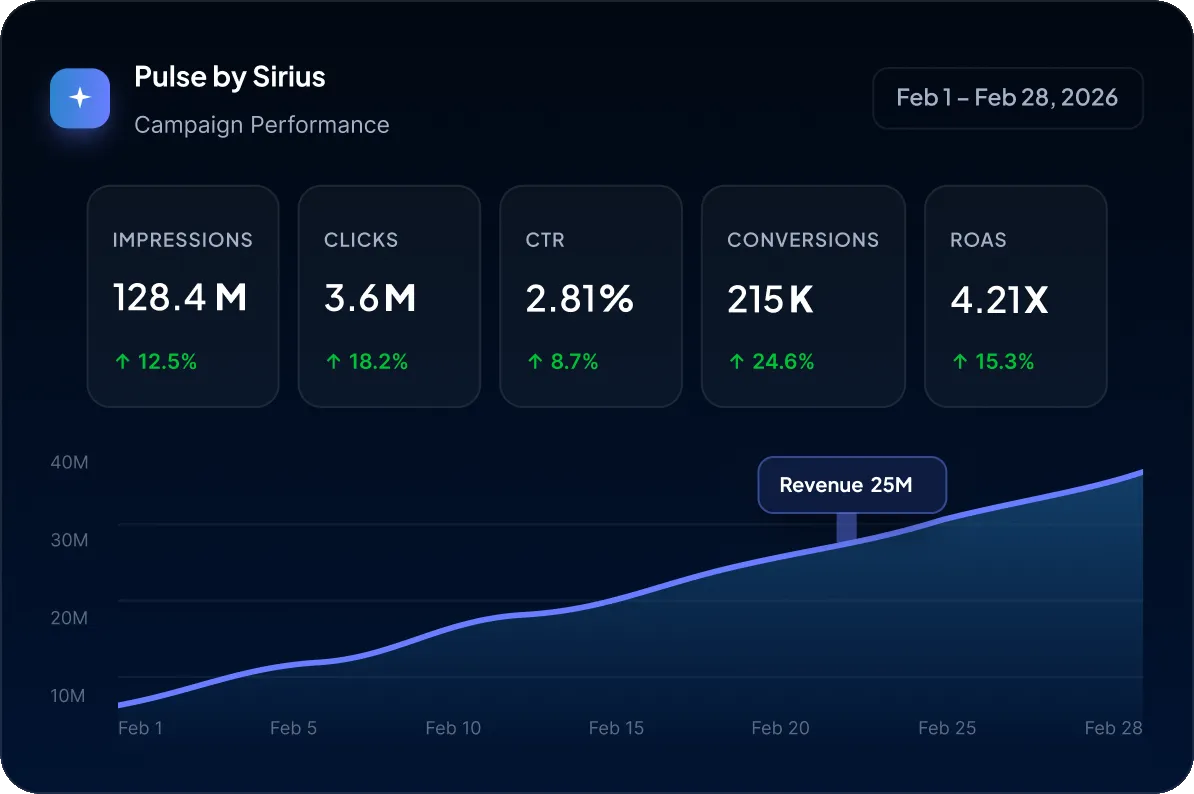Click the CONVERSIONS card label
Viewport: 1194px width, 794px height.
[x=803, y=240]
